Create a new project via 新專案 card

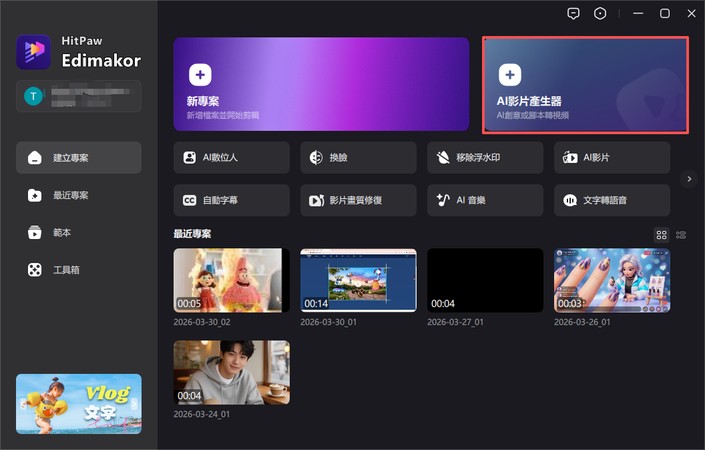321,84
